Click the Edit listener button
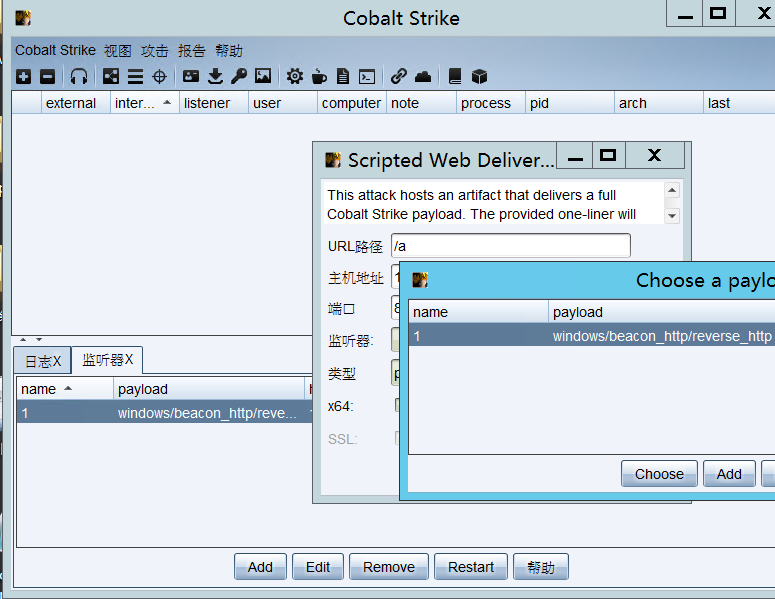Viewport: 775px width, 599px height. pos(318,567)
